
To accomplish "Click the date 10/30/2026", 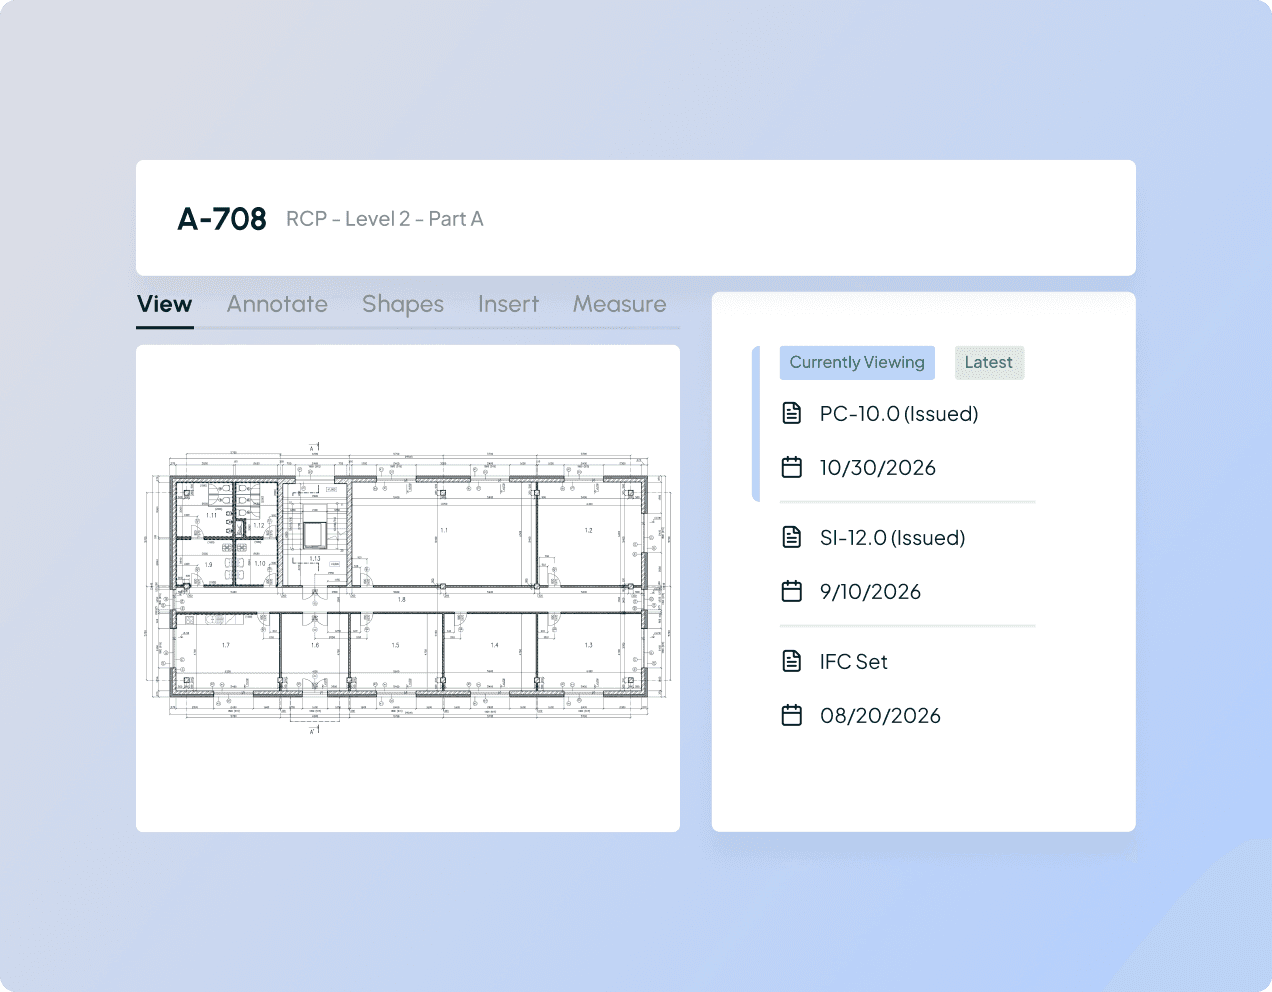I will pyautogui.click(x=878, y=468).
